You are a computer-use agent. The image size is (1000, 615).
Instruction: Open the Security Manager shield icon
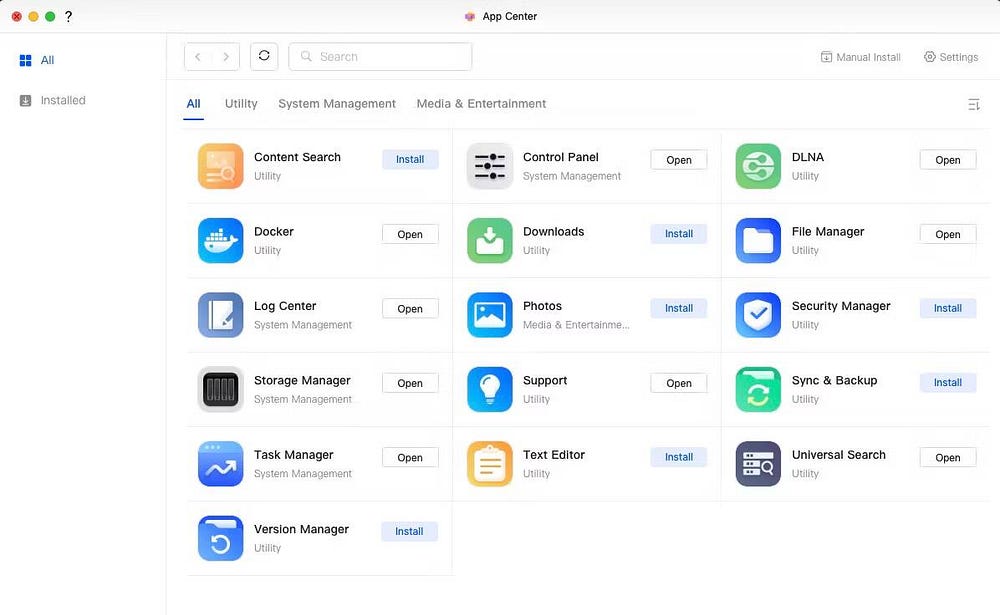[x=758, y=315]
